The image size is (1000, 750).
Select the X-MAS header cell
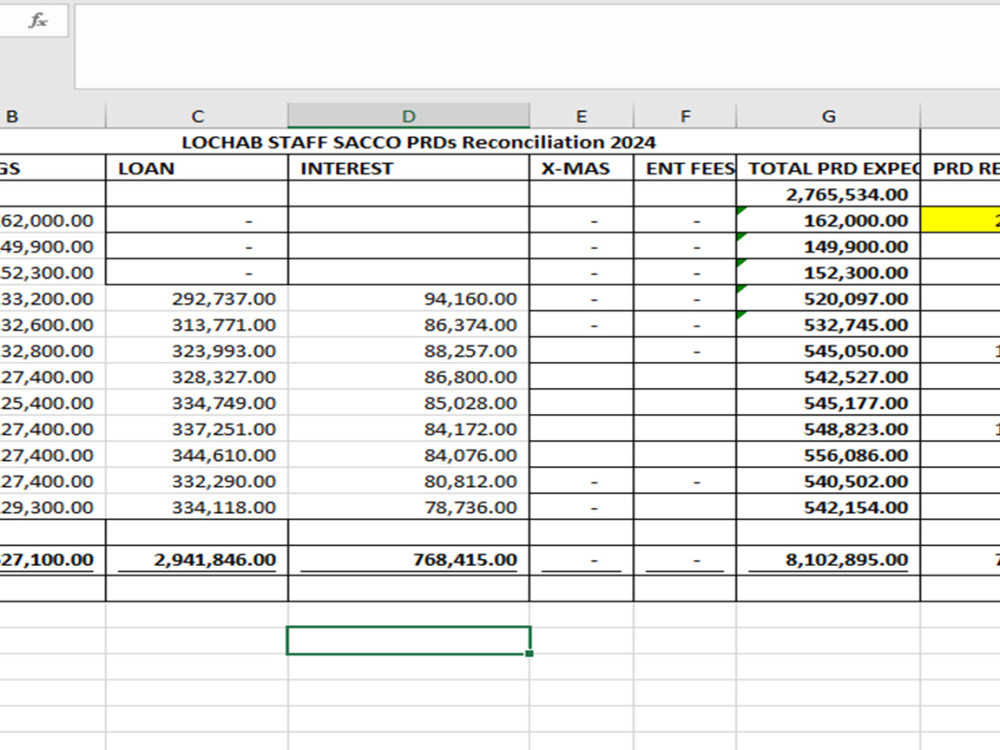pos(581,168)
